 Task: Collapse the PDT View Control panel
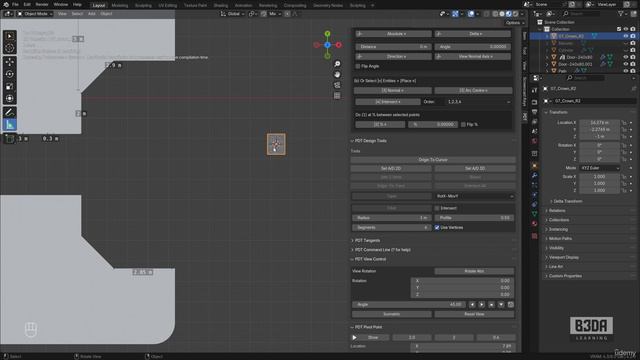click(x=370, y=259)
